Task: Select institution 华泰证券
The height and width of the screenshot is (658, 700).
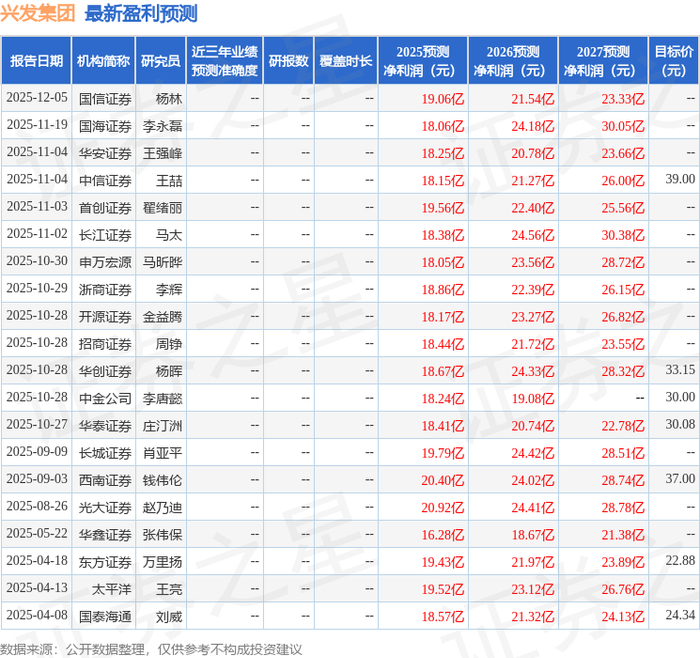Action: 105,425
